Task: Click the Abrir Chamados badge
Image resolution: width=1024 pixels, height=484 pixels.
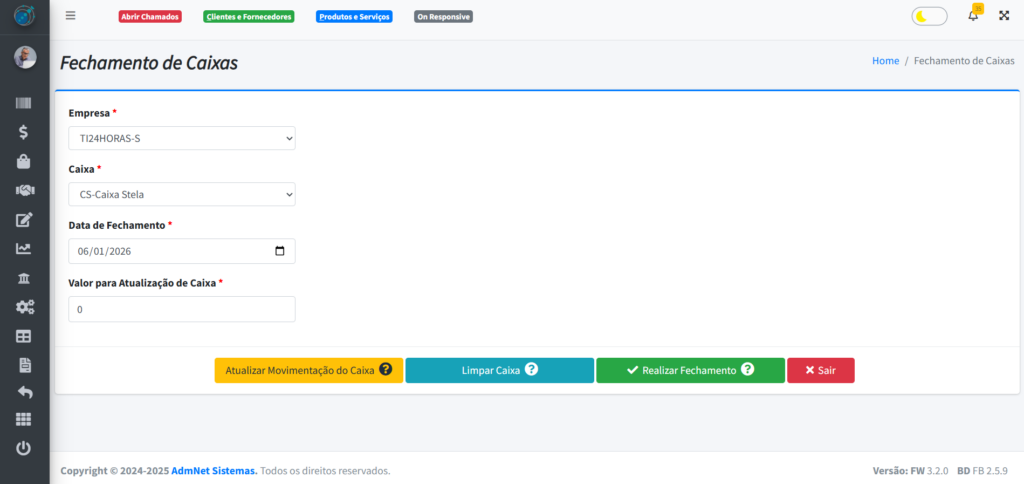Action: coord(150,17)
